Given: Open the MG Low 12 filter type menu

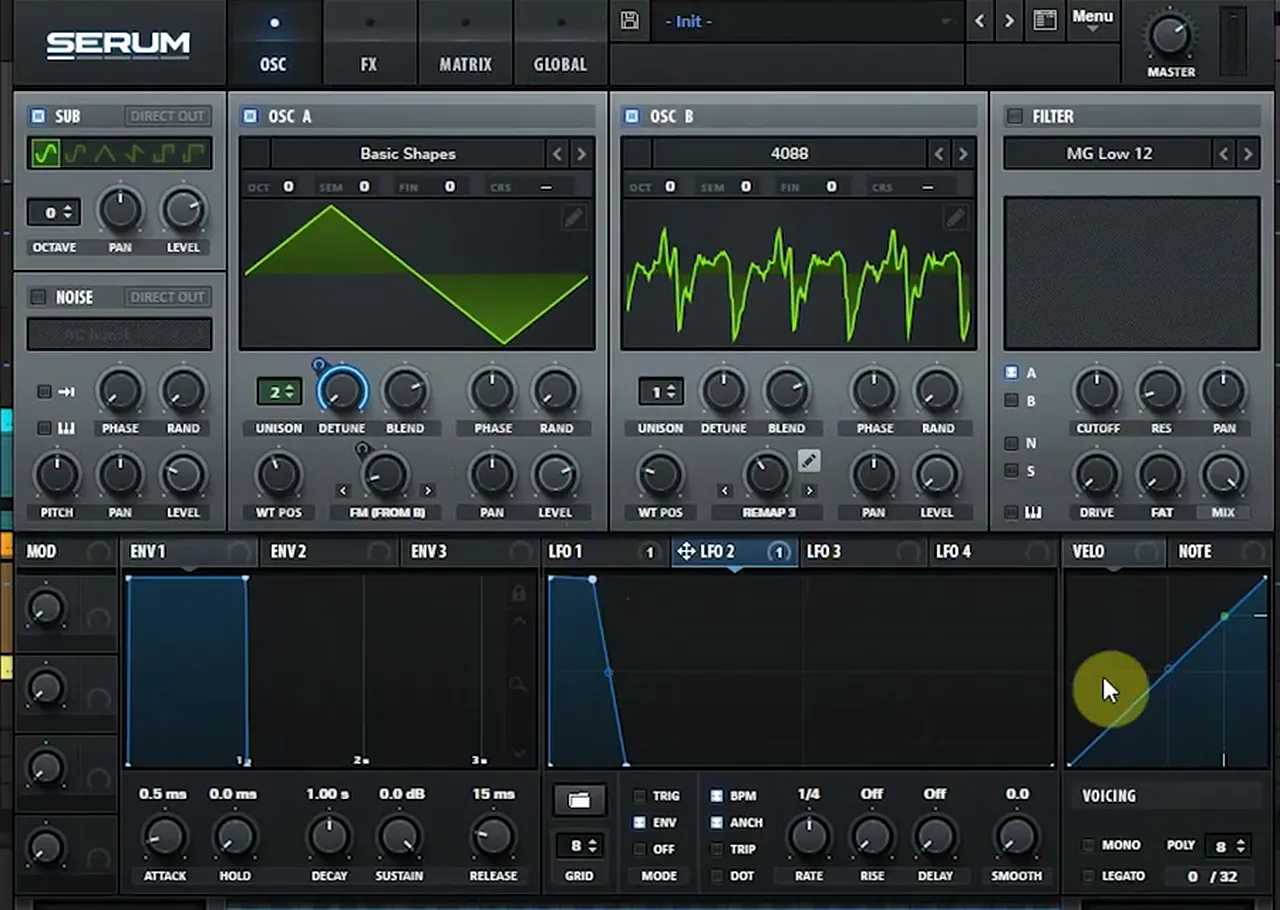Looking at the screenshot, I should coord(1108,154).
